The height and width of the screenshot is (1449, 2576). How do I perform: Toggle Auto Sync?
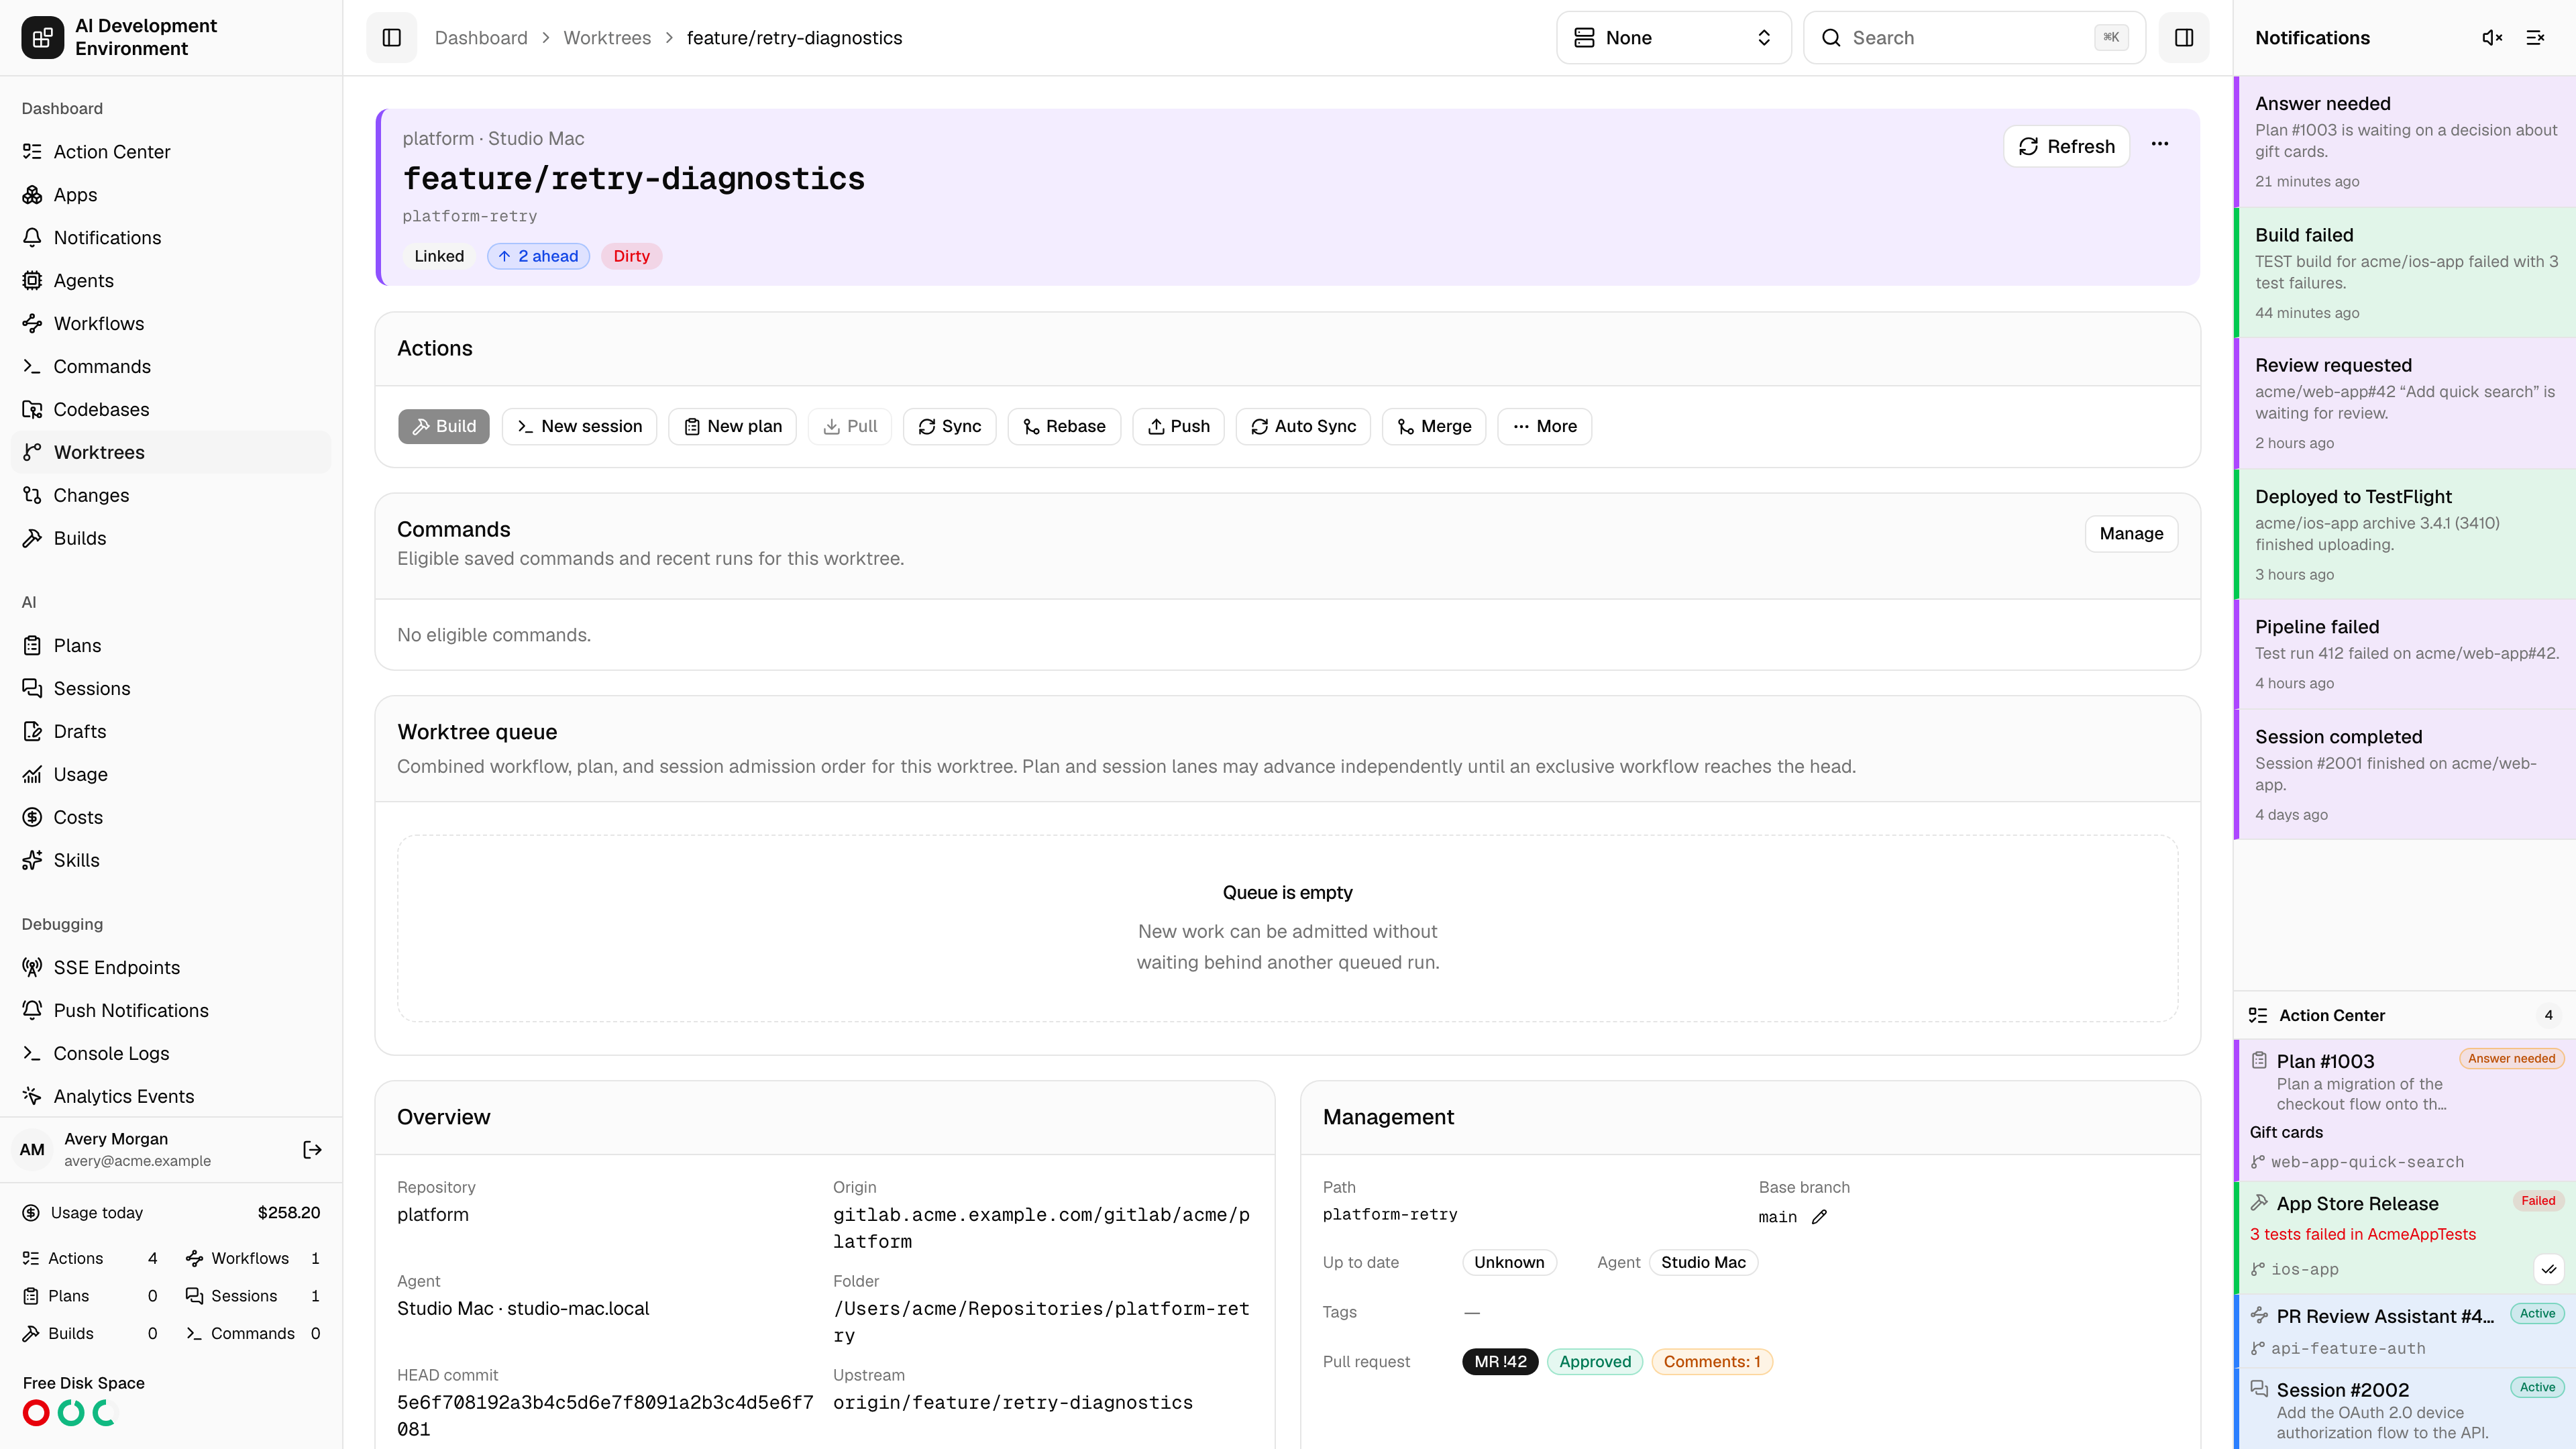coord(1303,426)
